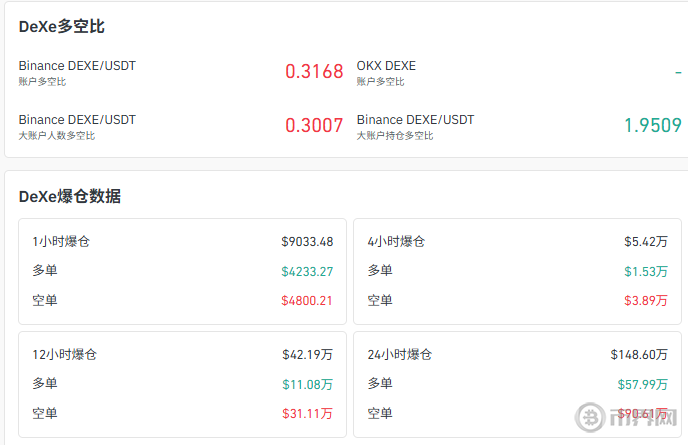The width and height of the screenshot is (688, 445).
Task: Click 账户多空比 caption under Binance DEXE/USDT
Action: point(42,82)
